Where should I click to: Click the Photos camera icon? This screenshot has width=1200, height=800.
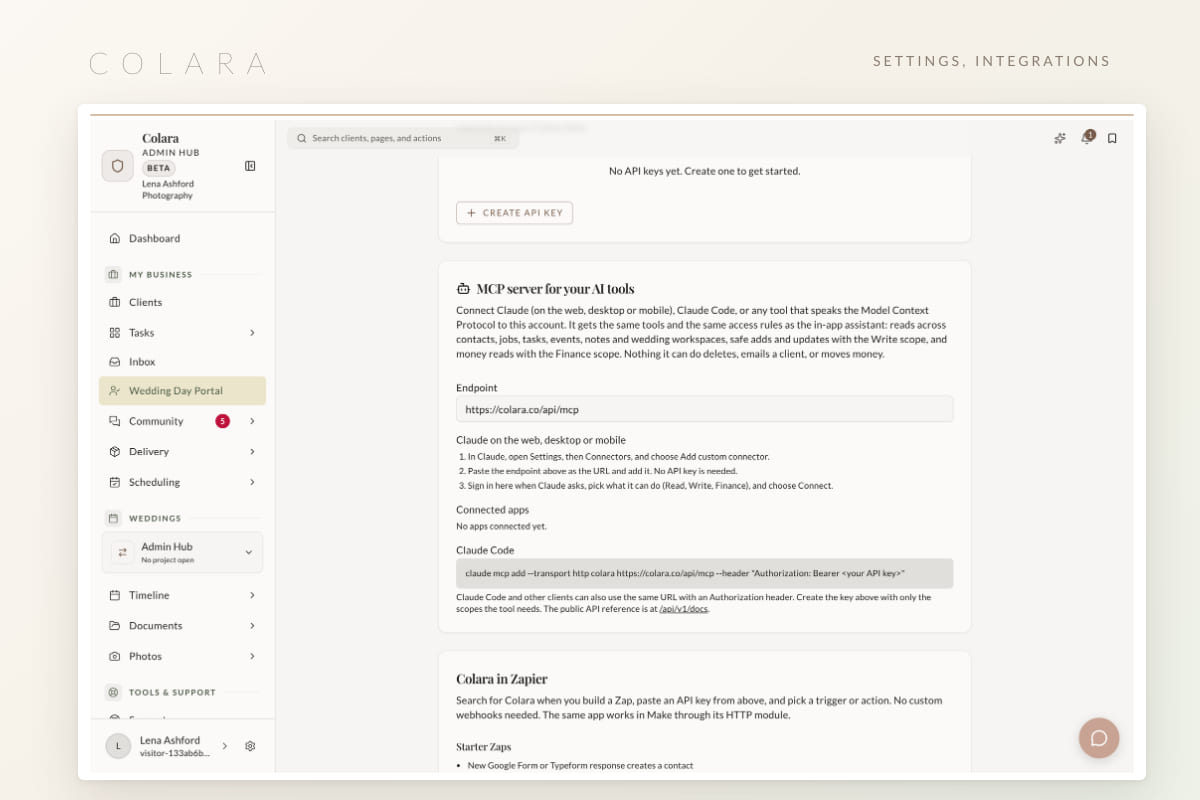pyautogui.click(x=115, y=656)
